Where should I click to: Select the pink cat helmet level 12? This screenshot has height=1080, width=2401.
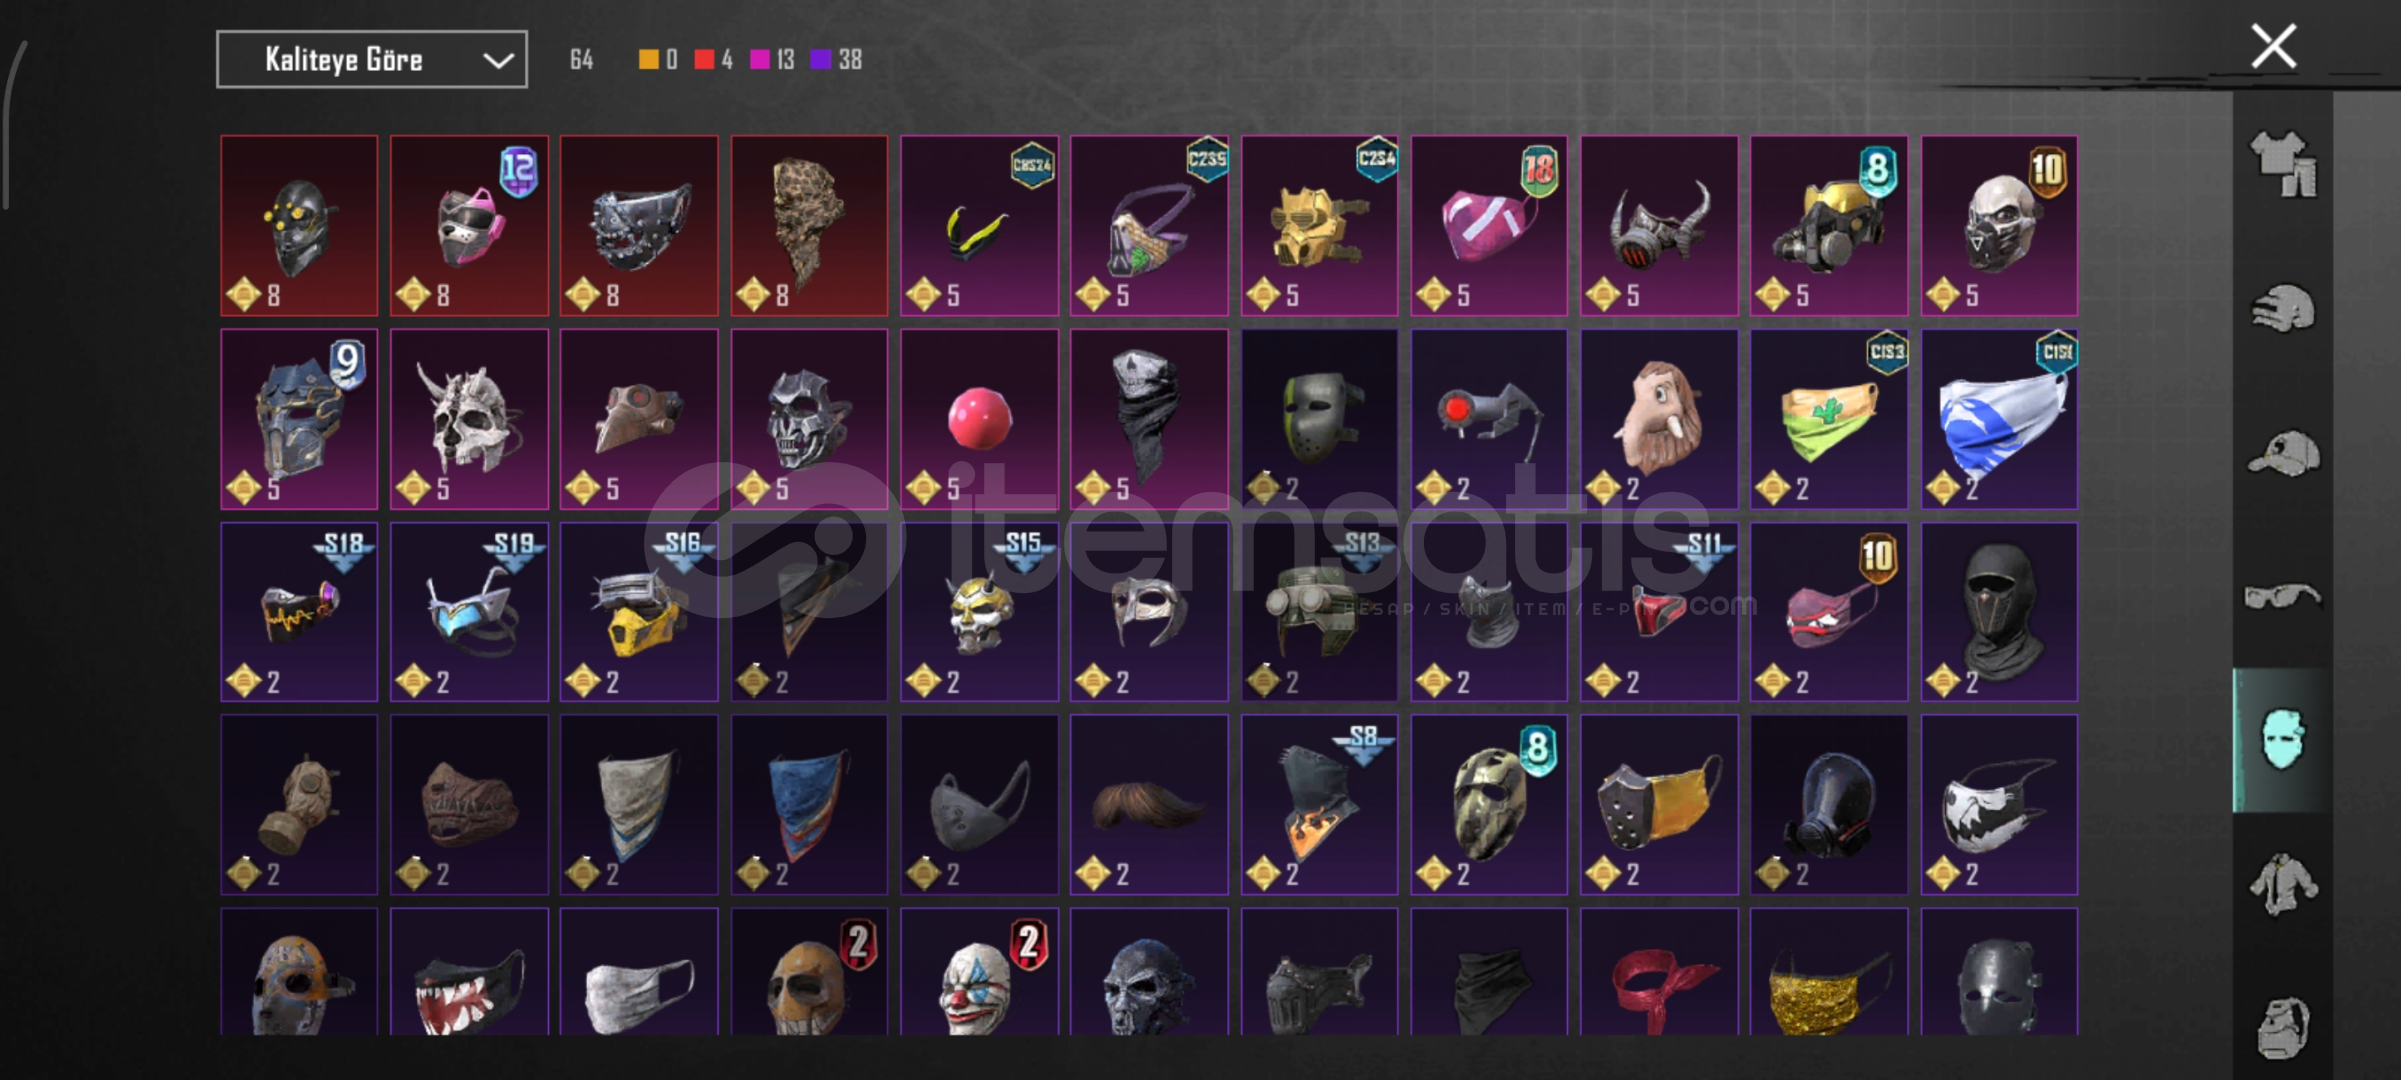click(469, 226)
